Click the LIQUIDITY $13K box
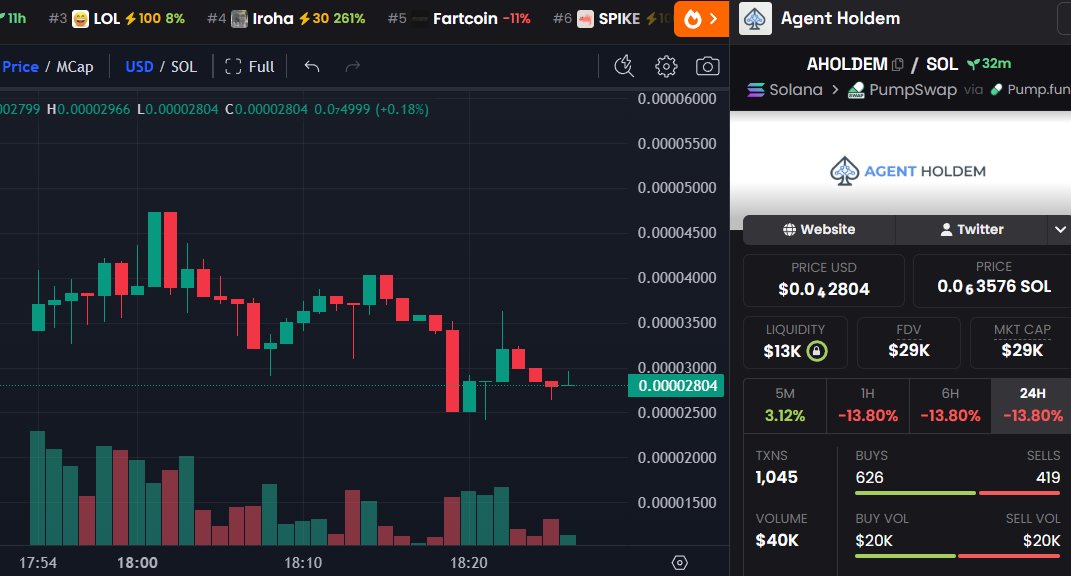This screenshot has width=1071, height=576. click(795, 342)
